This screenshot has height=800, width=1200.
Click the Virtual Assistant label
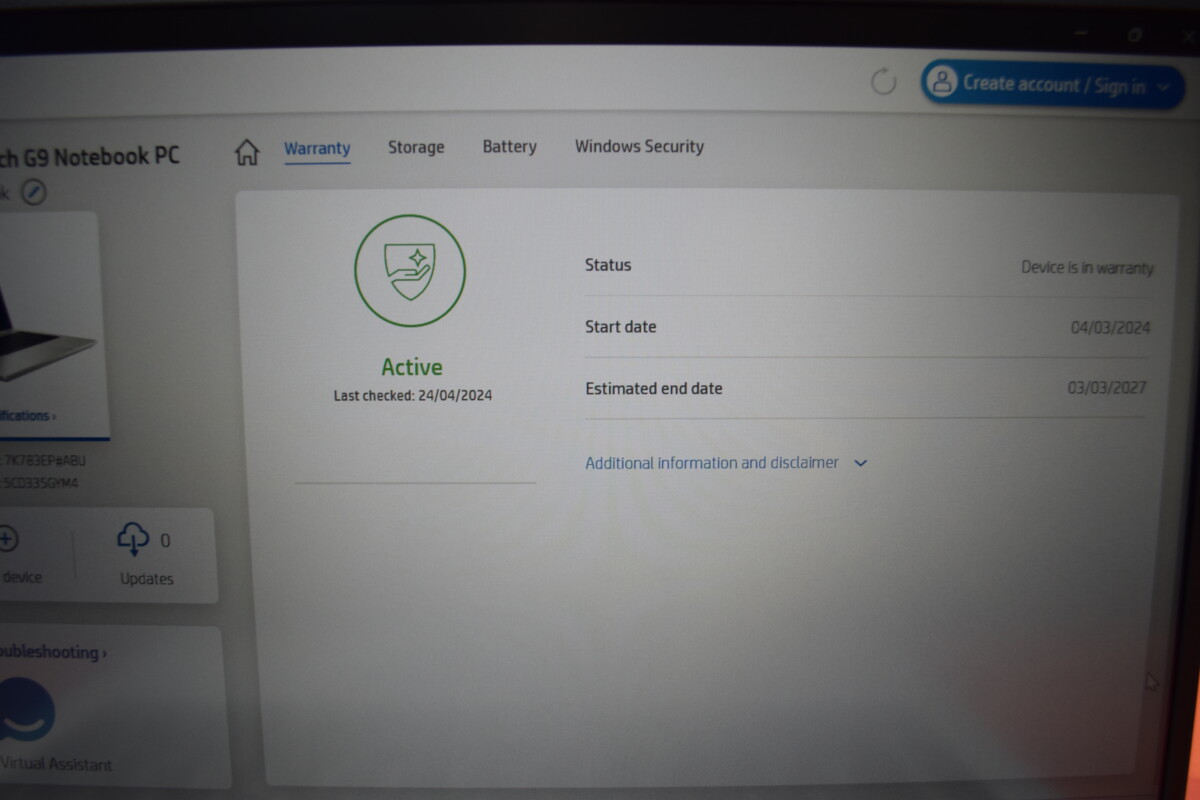[56, 764]
